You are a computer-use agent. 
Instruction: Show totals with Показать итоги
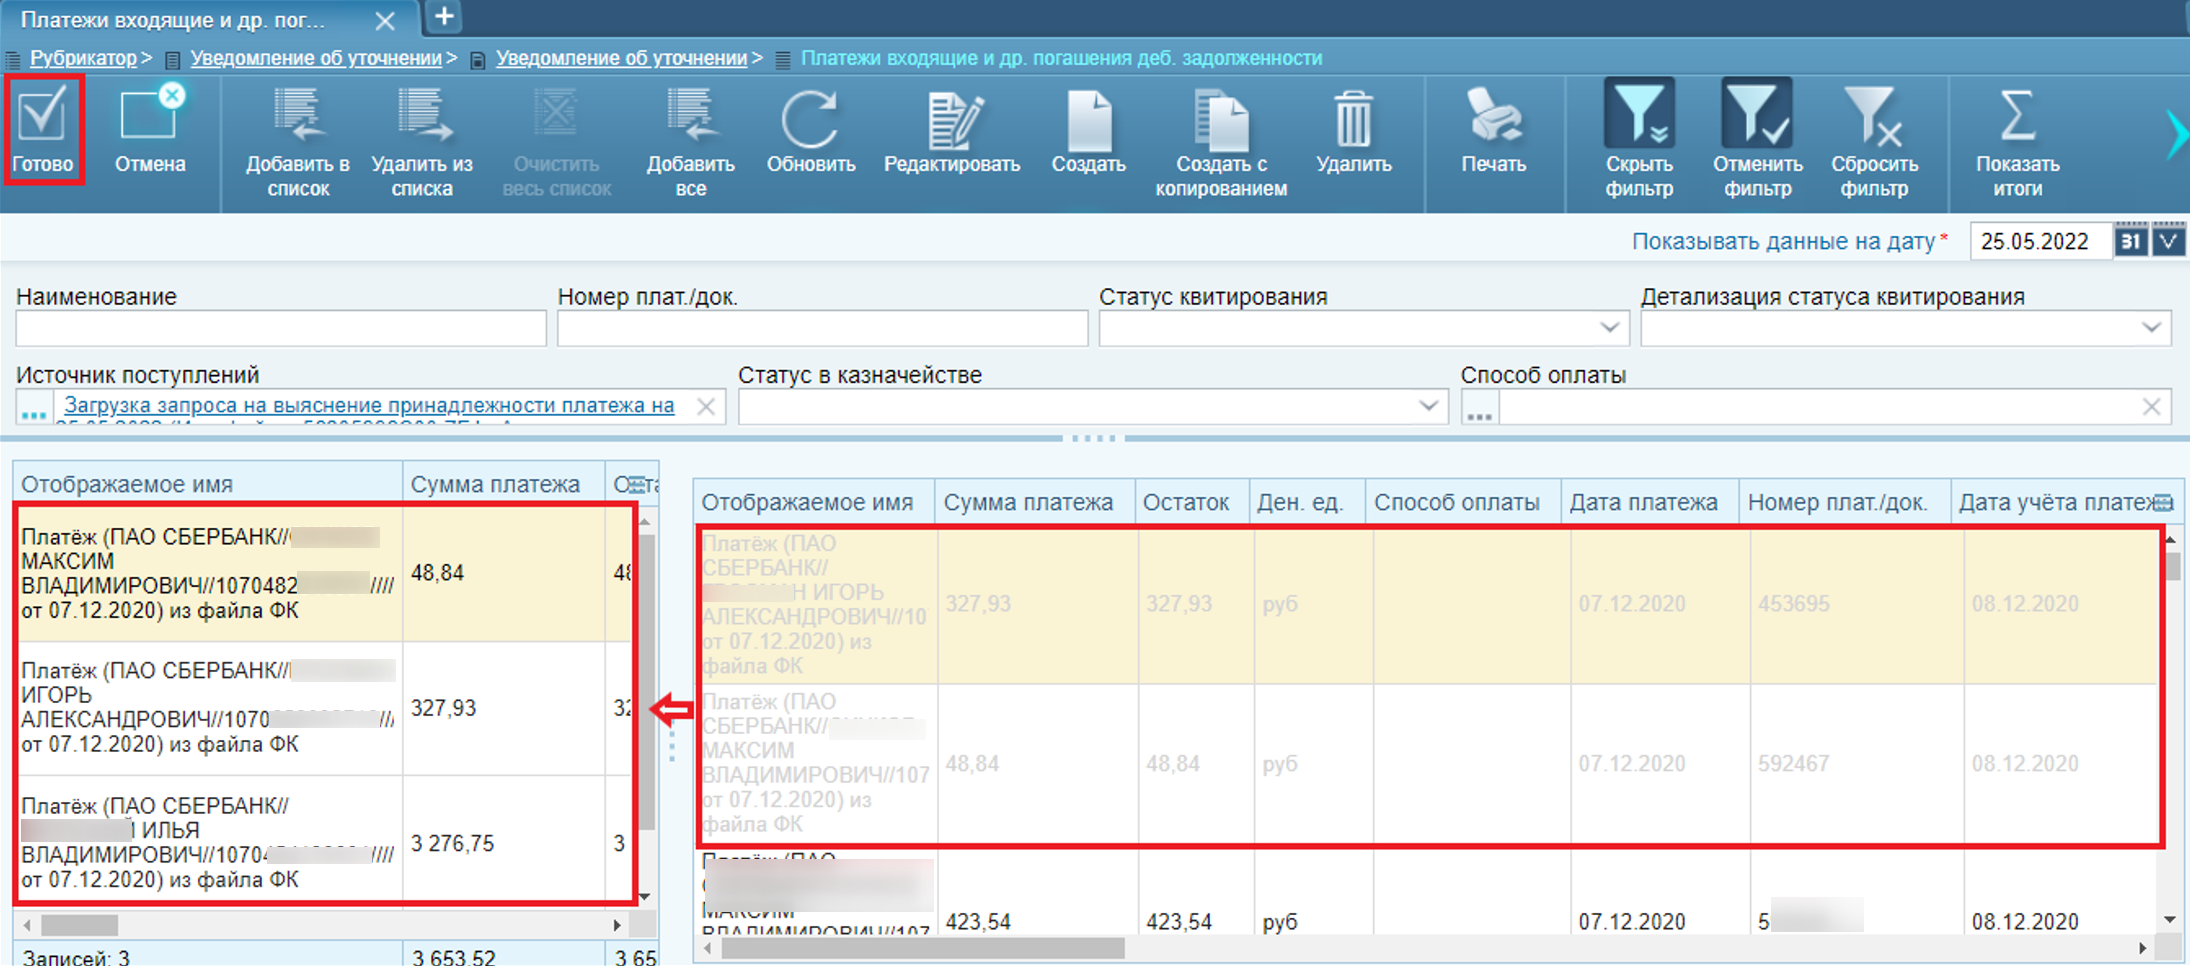2016,117
